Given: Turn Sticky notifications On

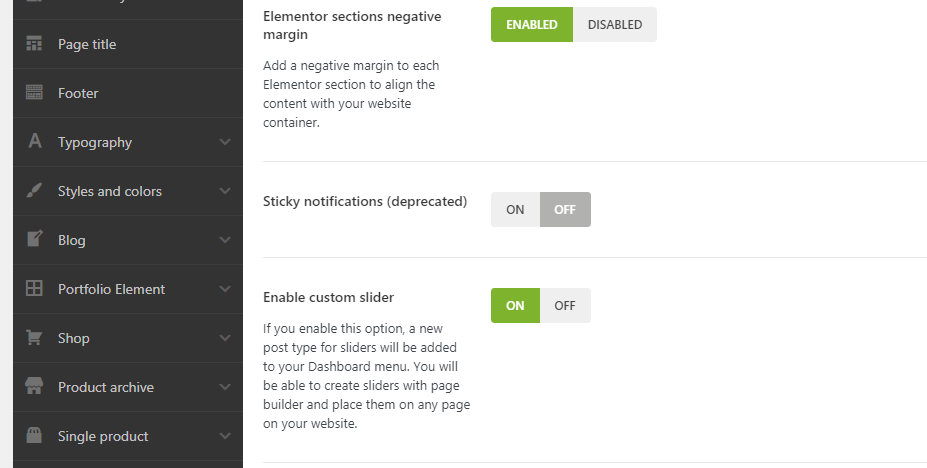Looking at the screenshot, I should pos(515,210).
